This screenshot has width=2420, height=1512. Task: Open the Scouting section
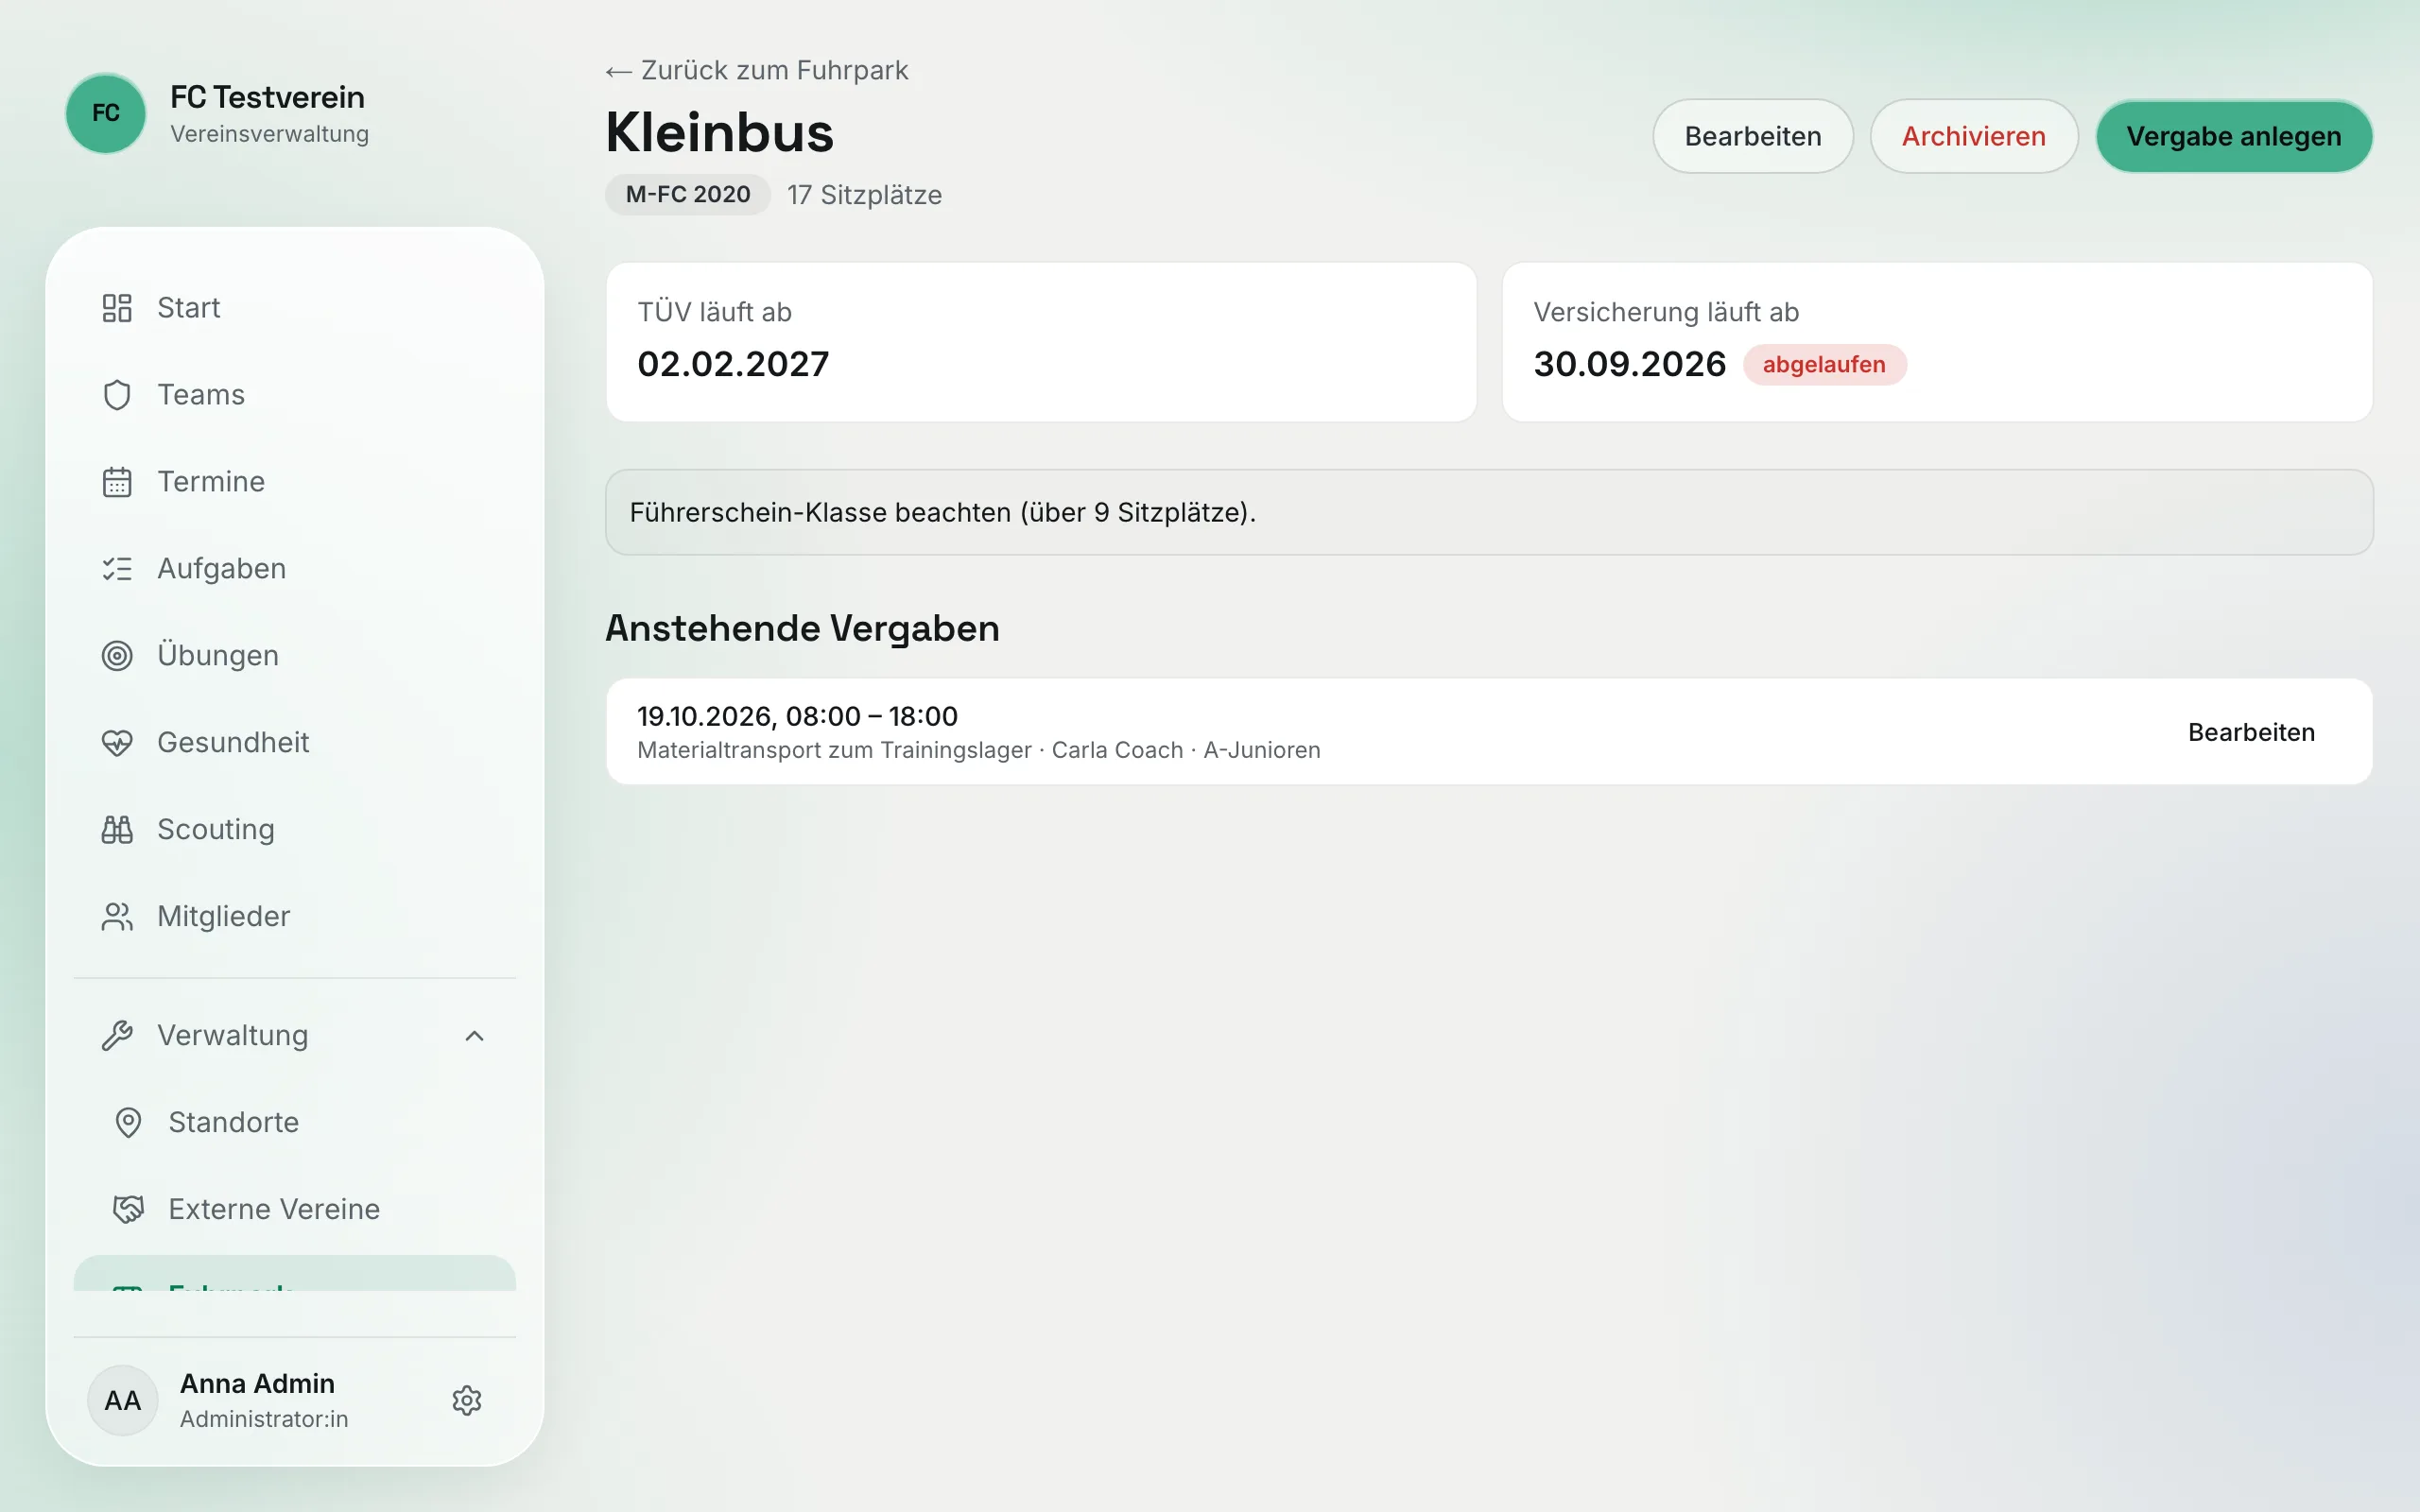click(295, 830)
